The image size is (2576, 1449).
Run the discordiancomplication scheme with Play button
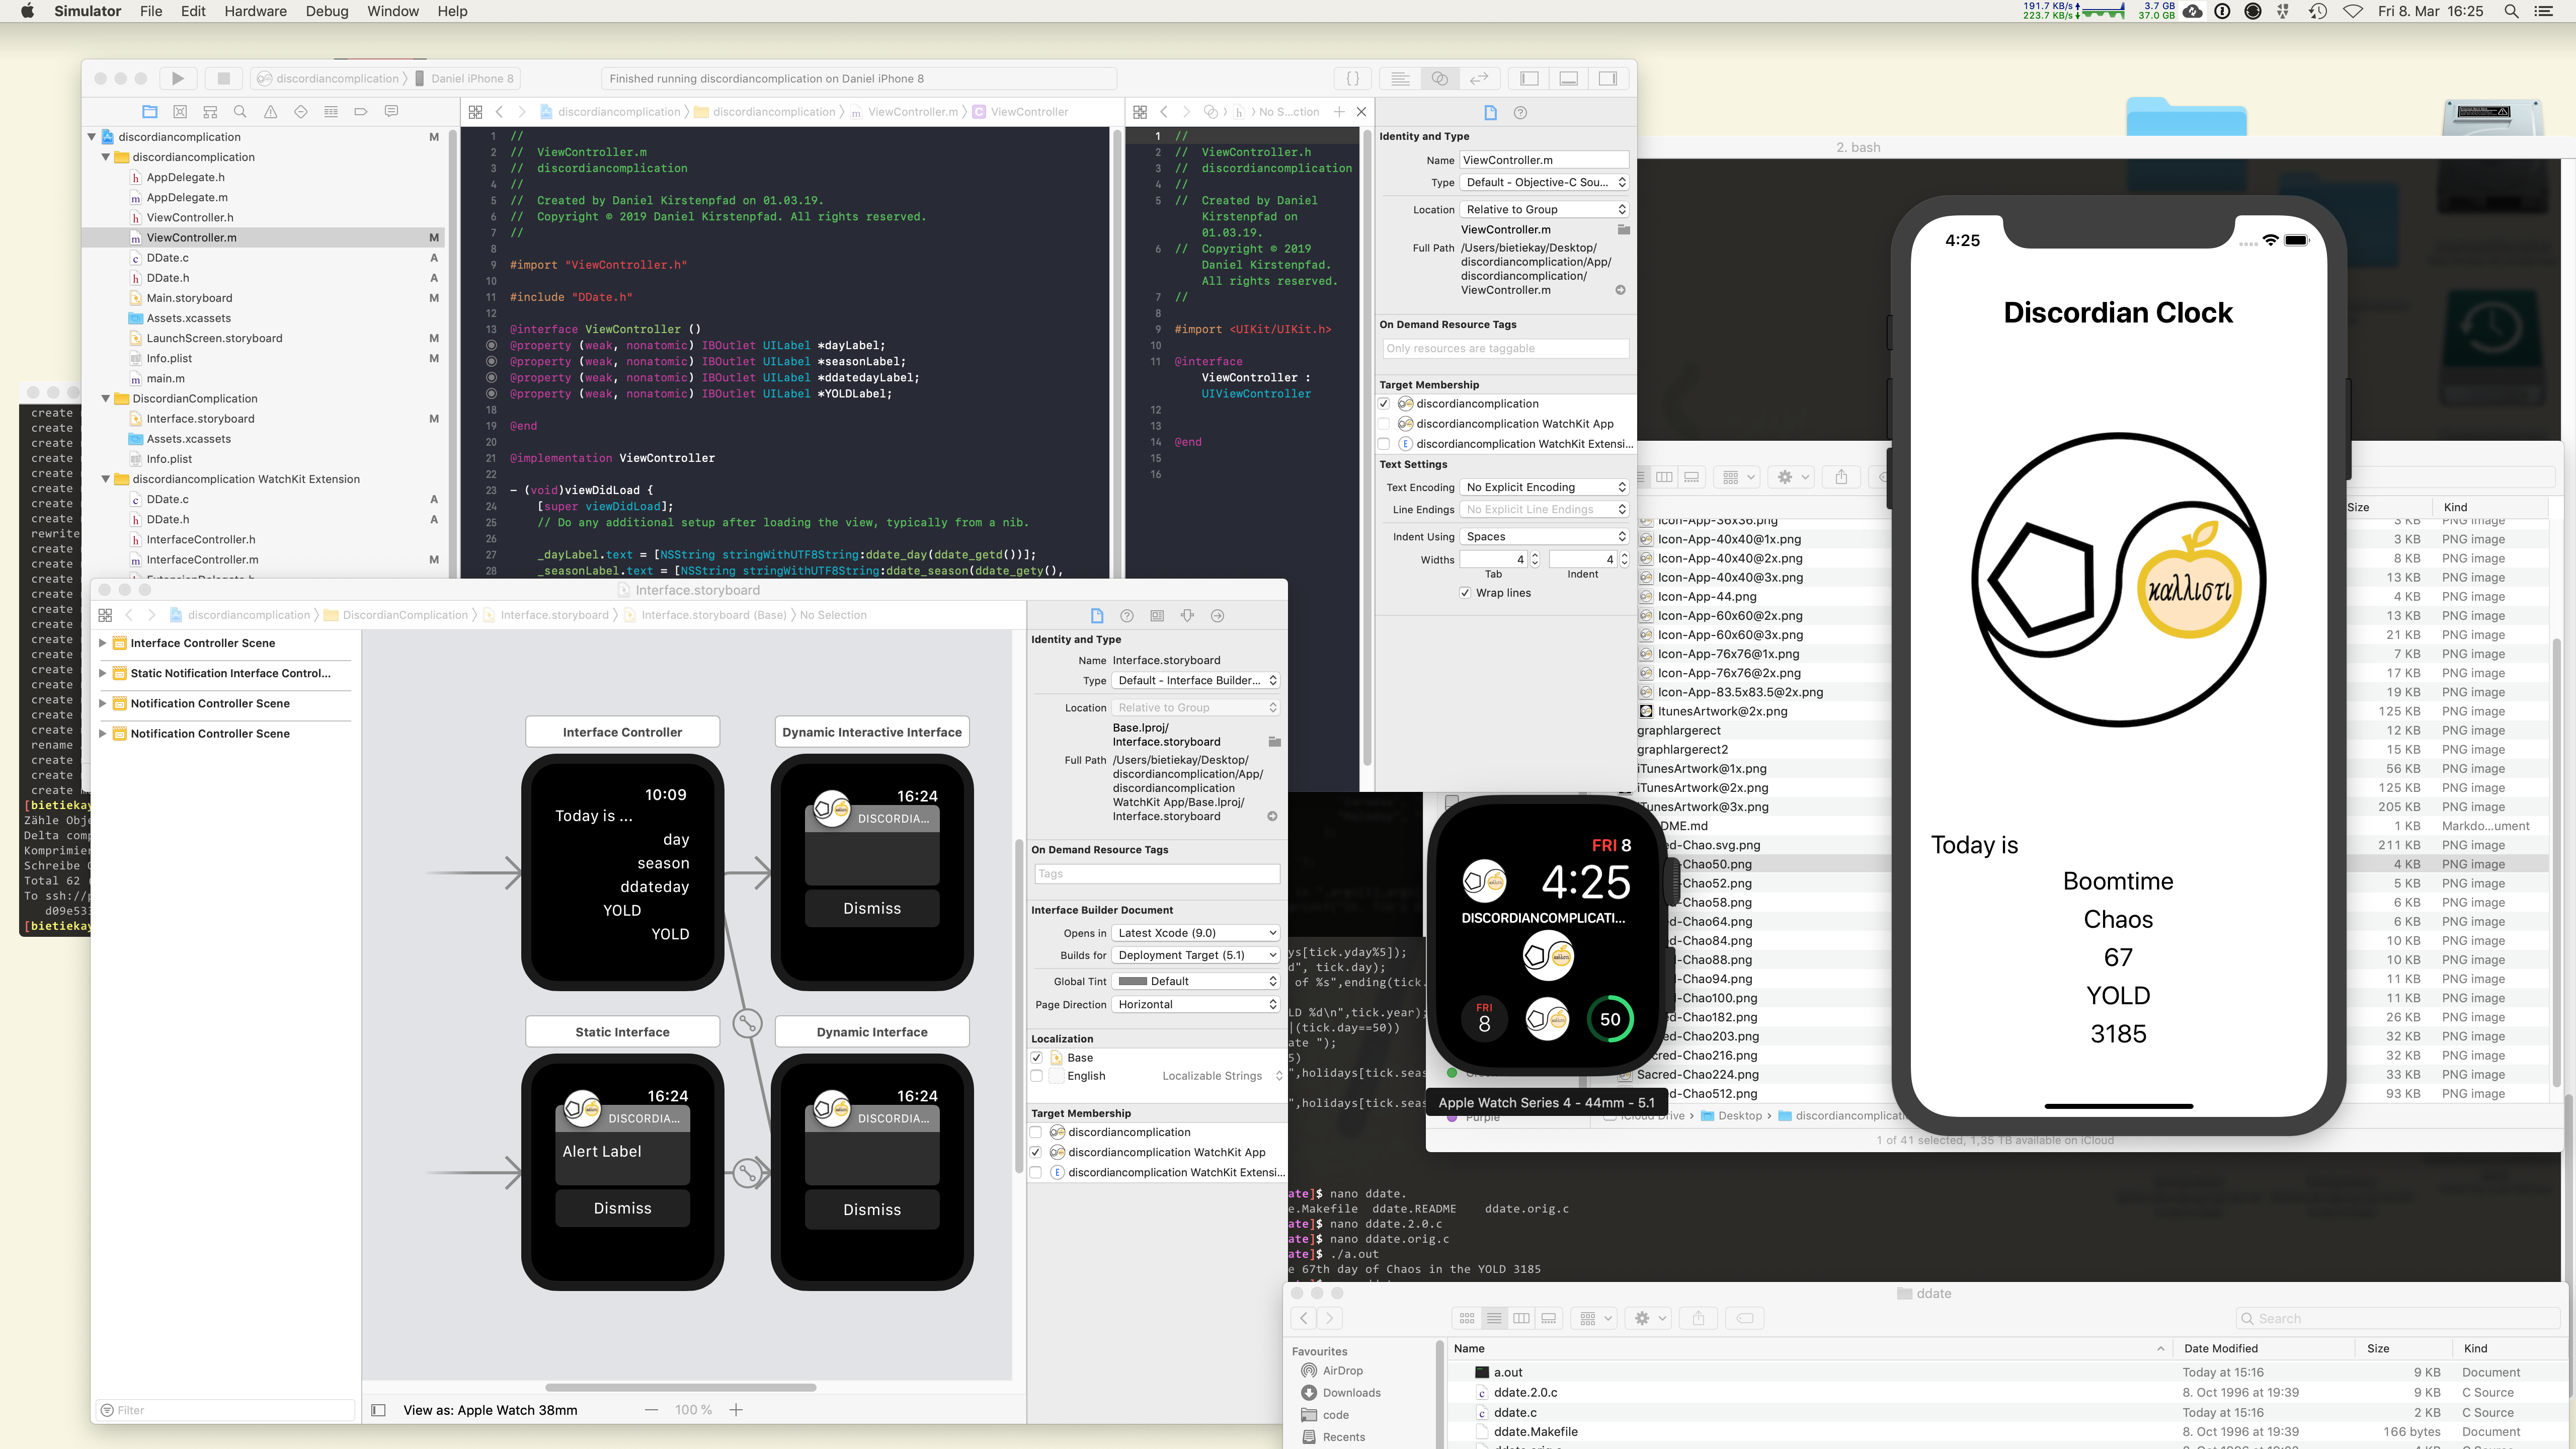178,78
